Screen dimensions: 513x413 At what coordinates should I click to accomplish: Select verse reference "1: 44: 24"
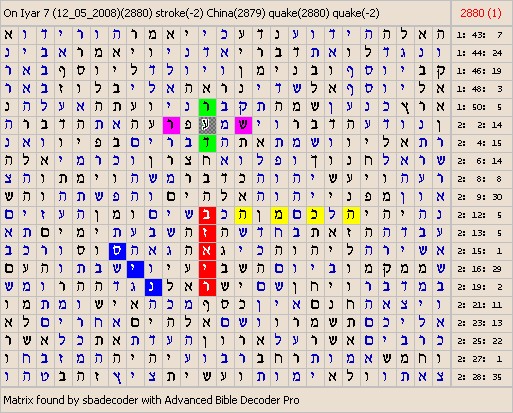[x=479, y=53]
